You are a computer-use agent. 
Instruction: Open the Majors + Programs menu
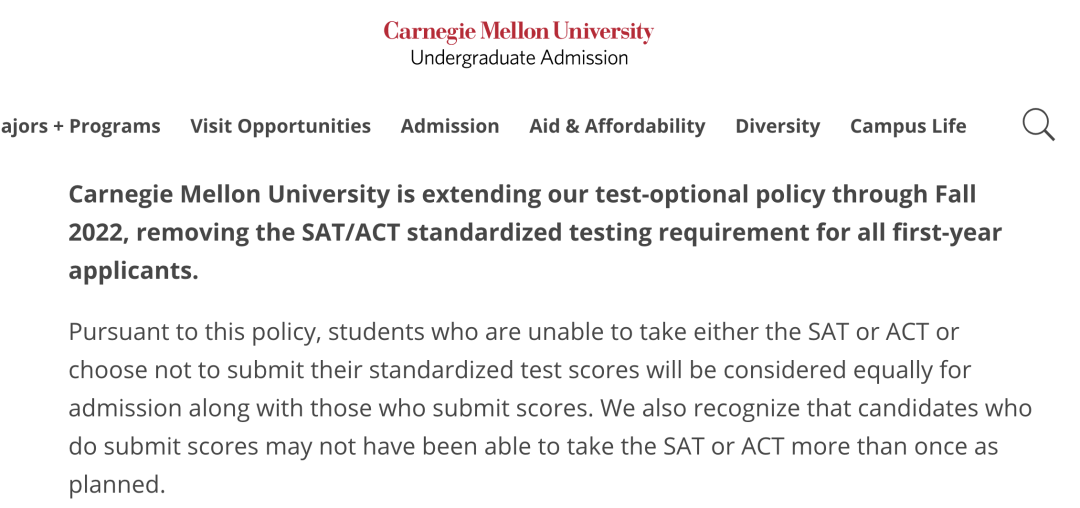80,126
